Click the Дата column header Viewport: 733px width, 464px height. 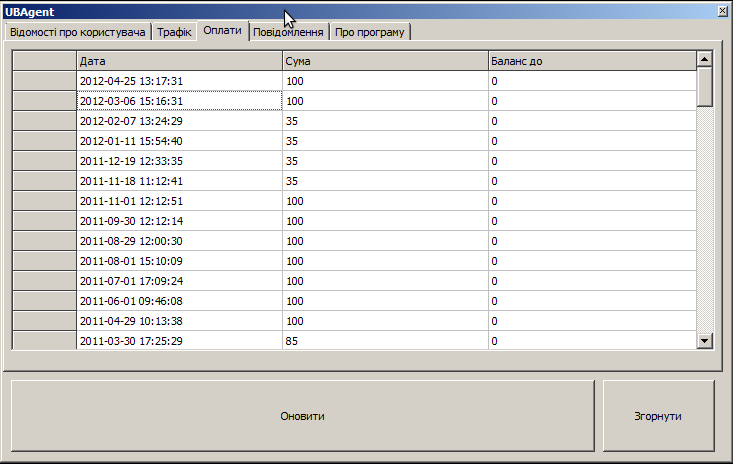pos(180,61)
